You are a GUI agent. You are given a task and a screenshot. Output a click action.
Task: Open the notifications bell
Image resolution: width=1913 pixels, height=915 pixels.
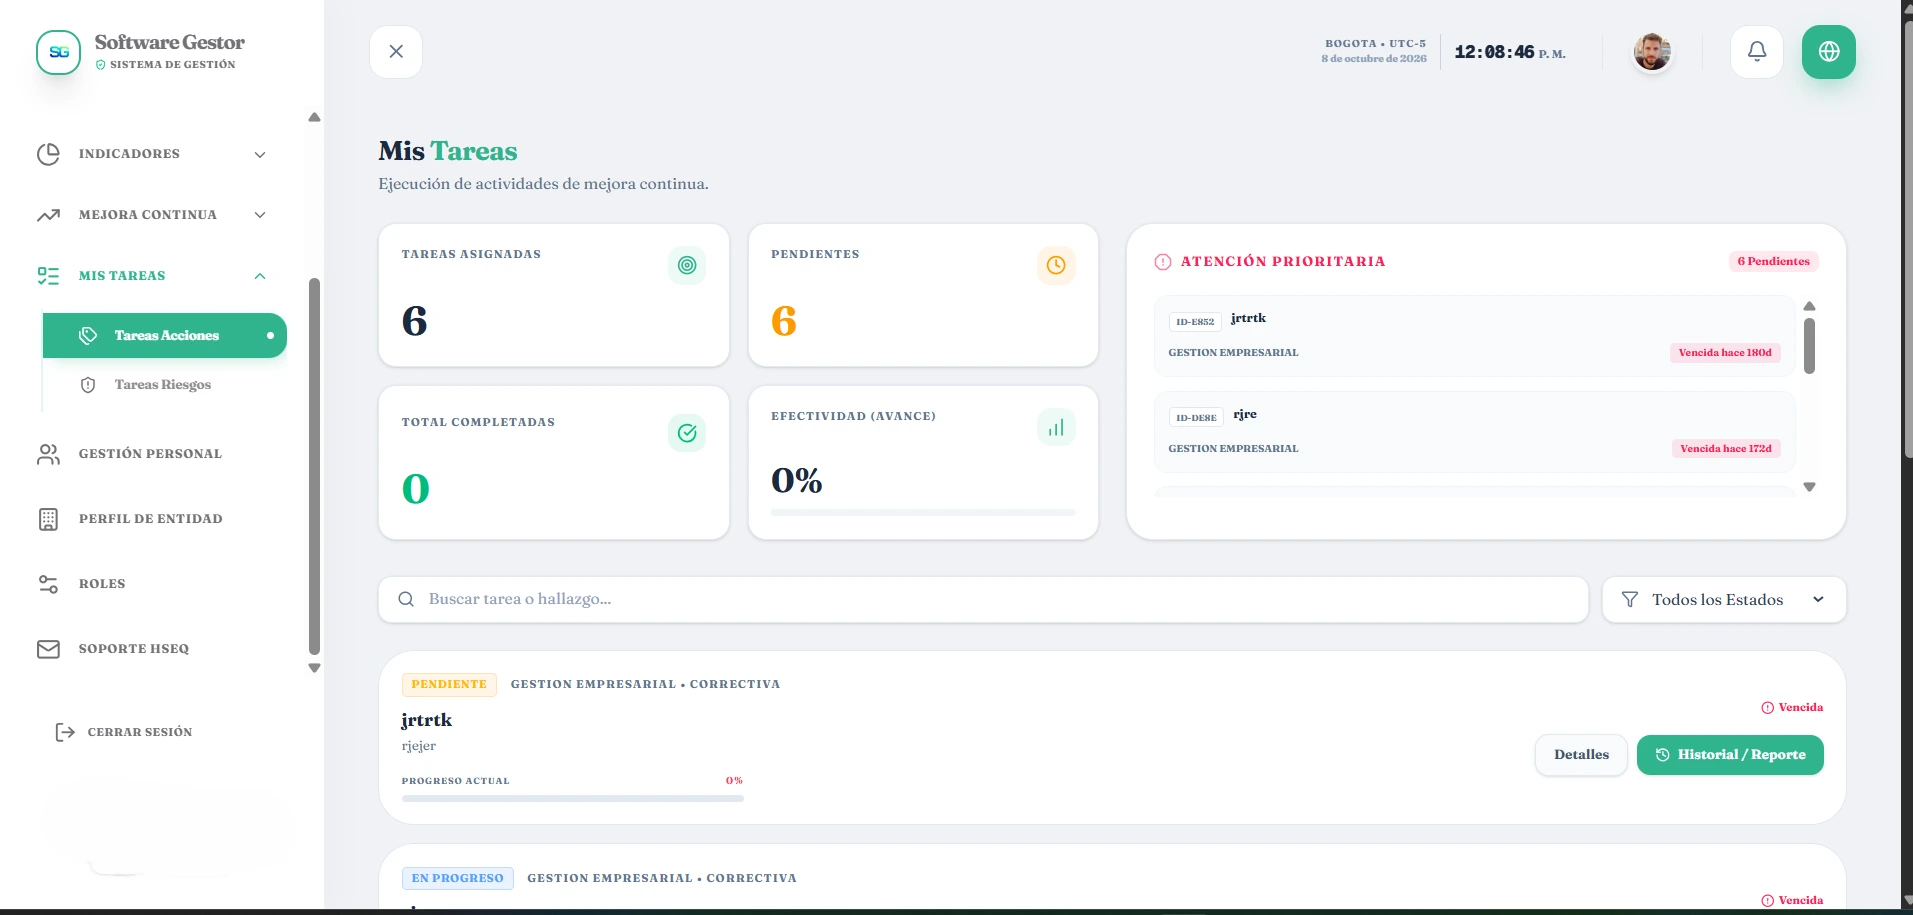[x=1757, y=52]
